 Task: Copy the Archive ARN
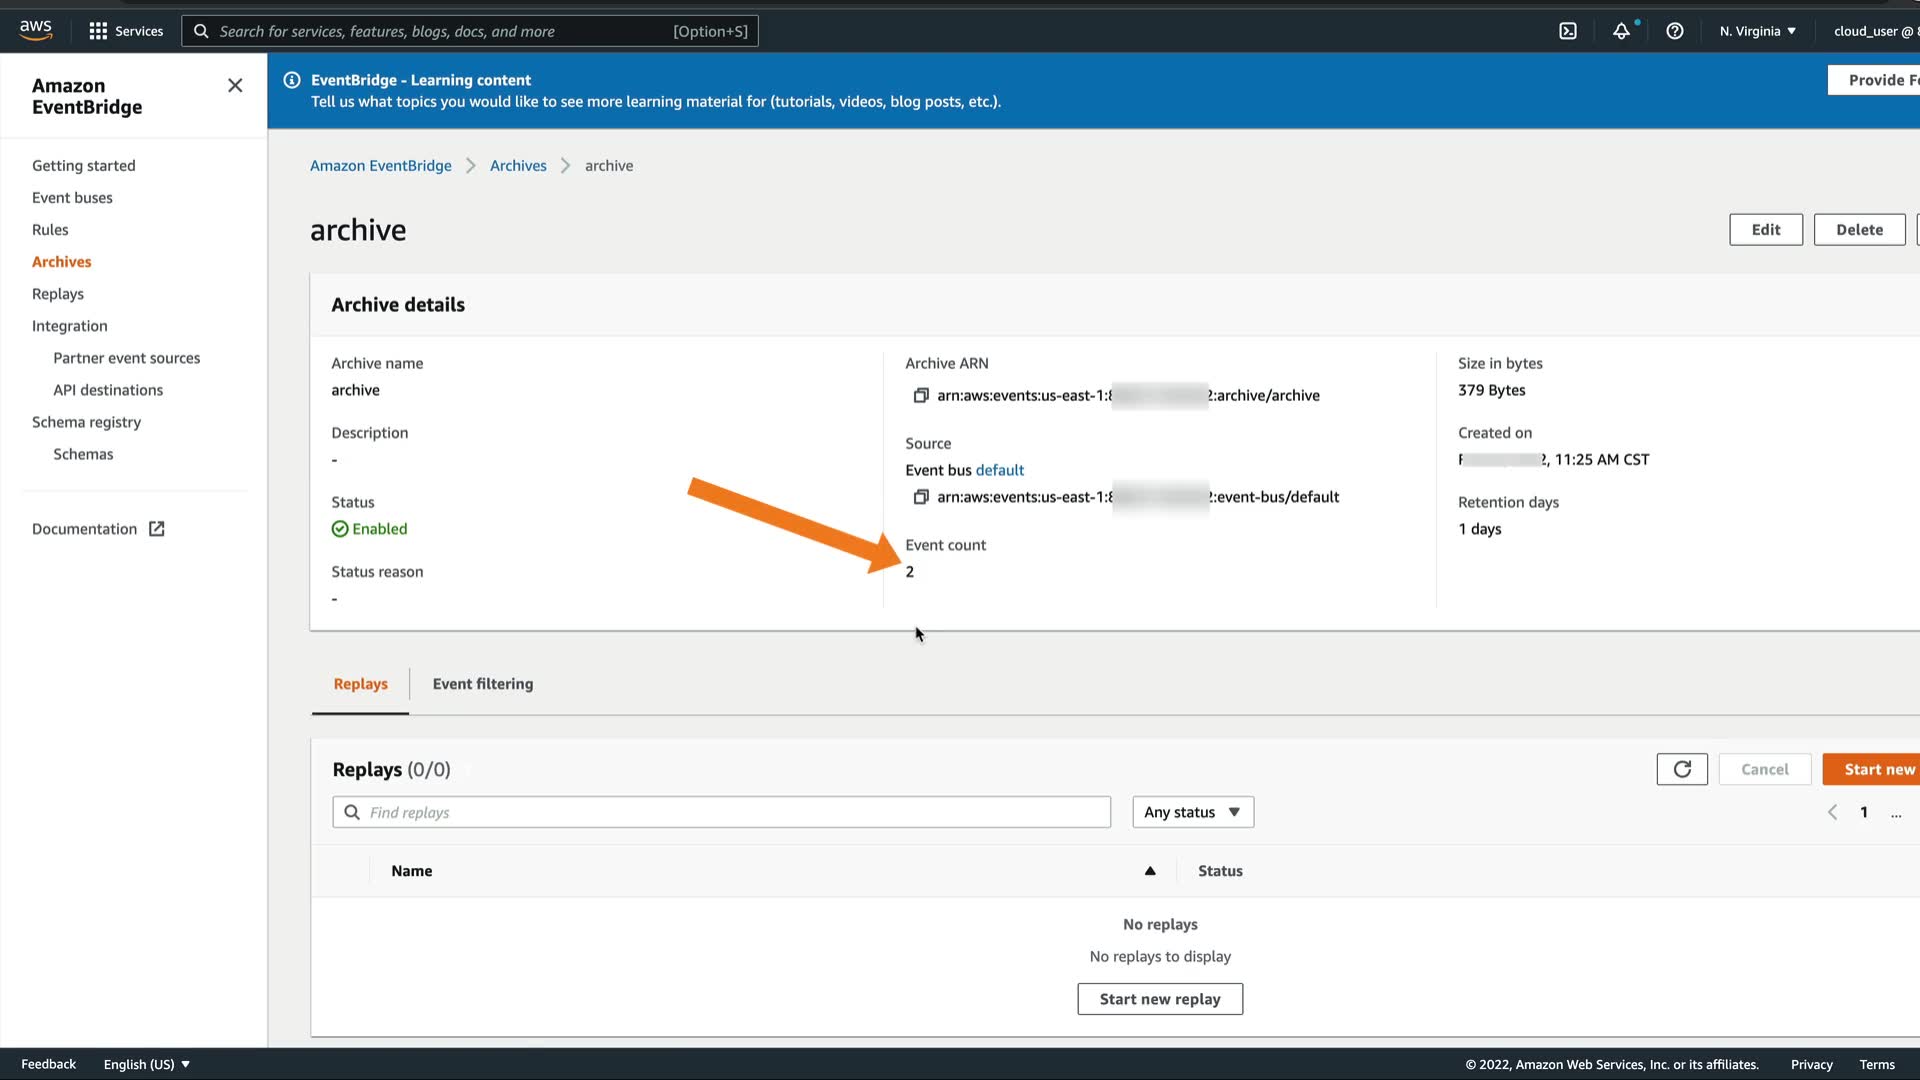pyautogui.click(x=921, y=396)
